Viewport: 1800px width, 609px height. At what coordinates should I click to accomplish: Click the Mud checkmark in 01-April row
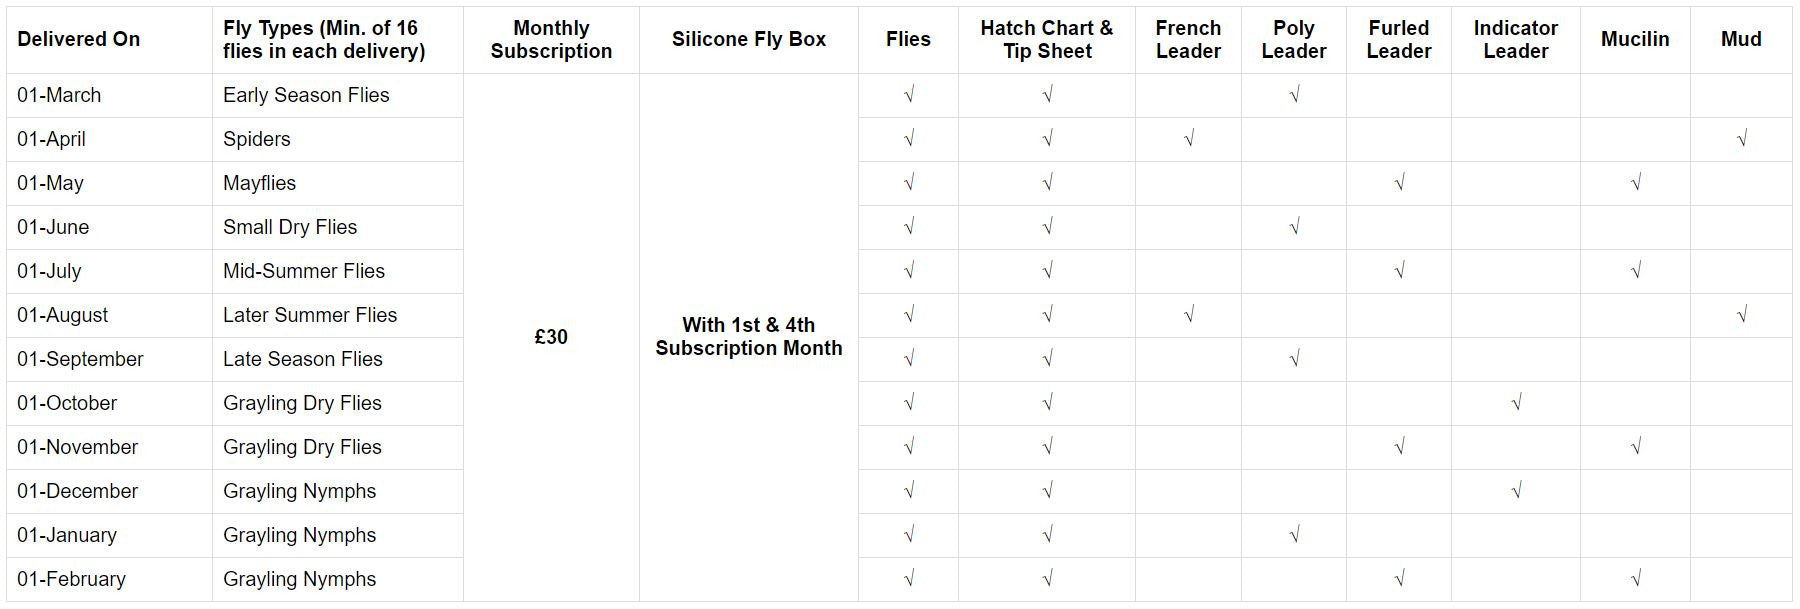click(1741, 139)
